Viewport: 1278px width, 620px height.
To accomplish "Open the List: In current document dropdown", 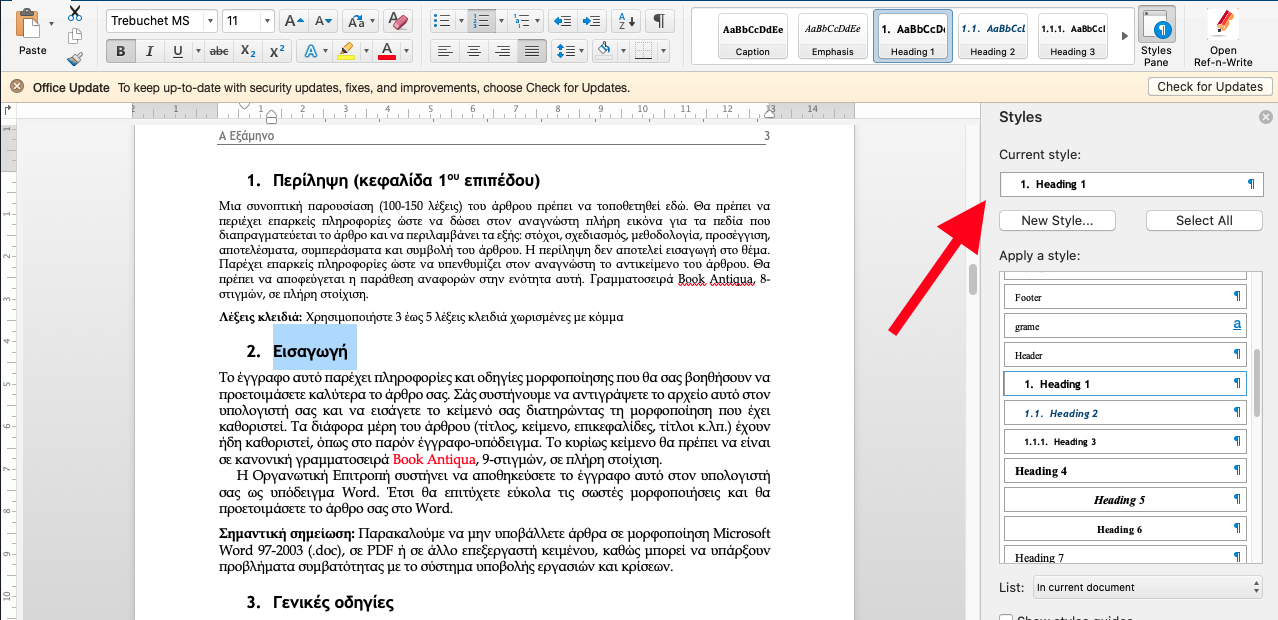I will point(1147,587).
